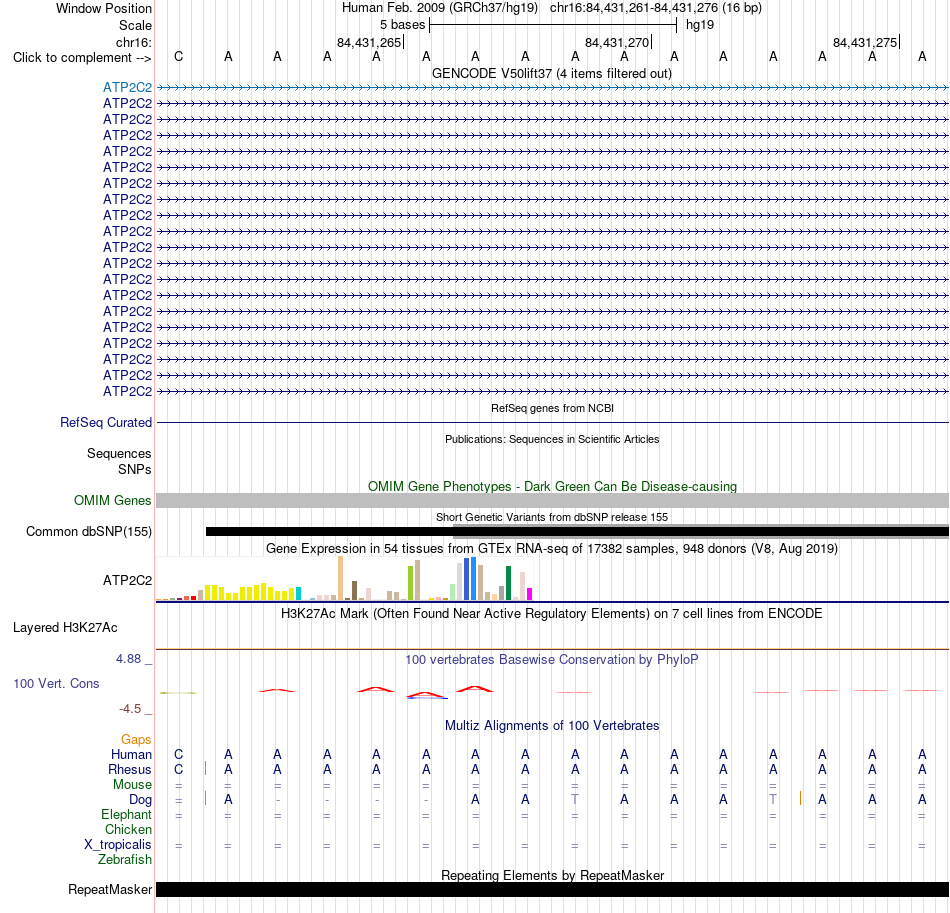This screenshot has width=950, height=913.
Task: Click the Sequences SNPs track label
Action: point(119,461)
